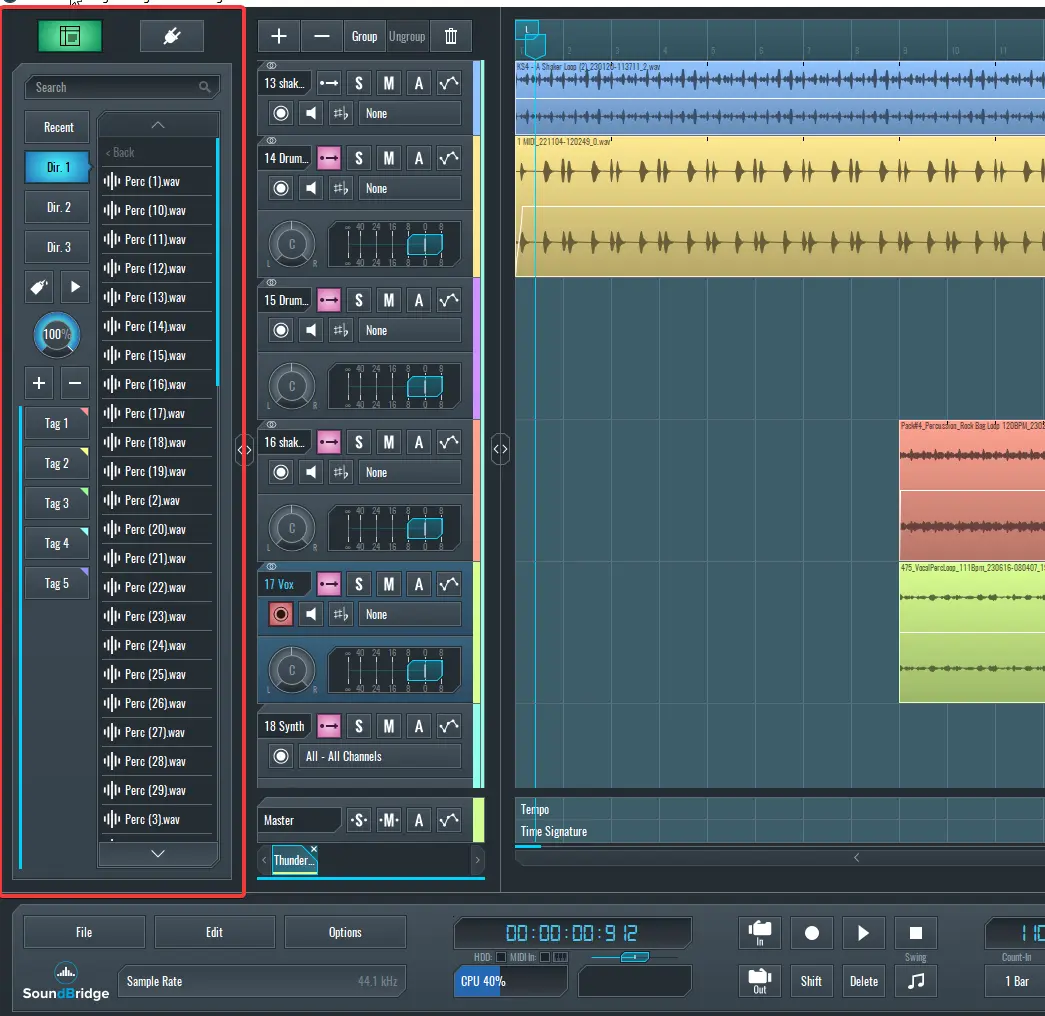Switch to Dir. 2 tab

[x=58, y=207]
